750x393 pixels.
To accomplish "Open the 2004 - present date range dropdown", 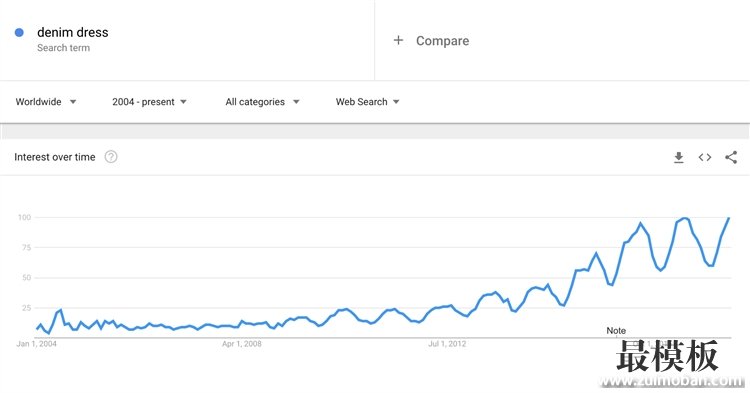I will (149, 102).
